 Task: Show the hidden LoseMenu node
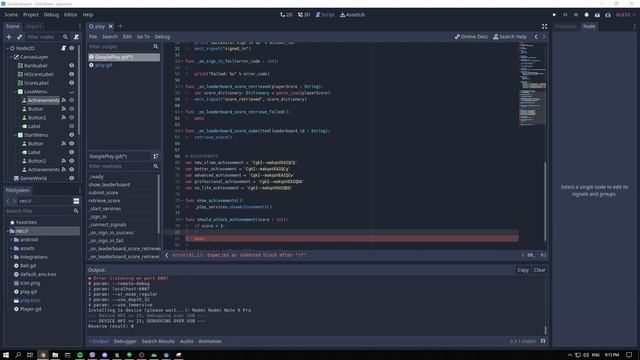[72, 92]
